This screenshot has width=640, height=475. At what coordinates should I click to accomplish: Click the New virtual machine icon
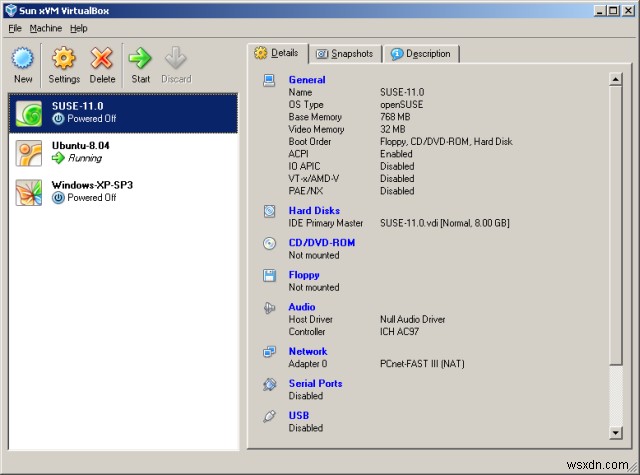pyautogui.click(x=23, y=59)
